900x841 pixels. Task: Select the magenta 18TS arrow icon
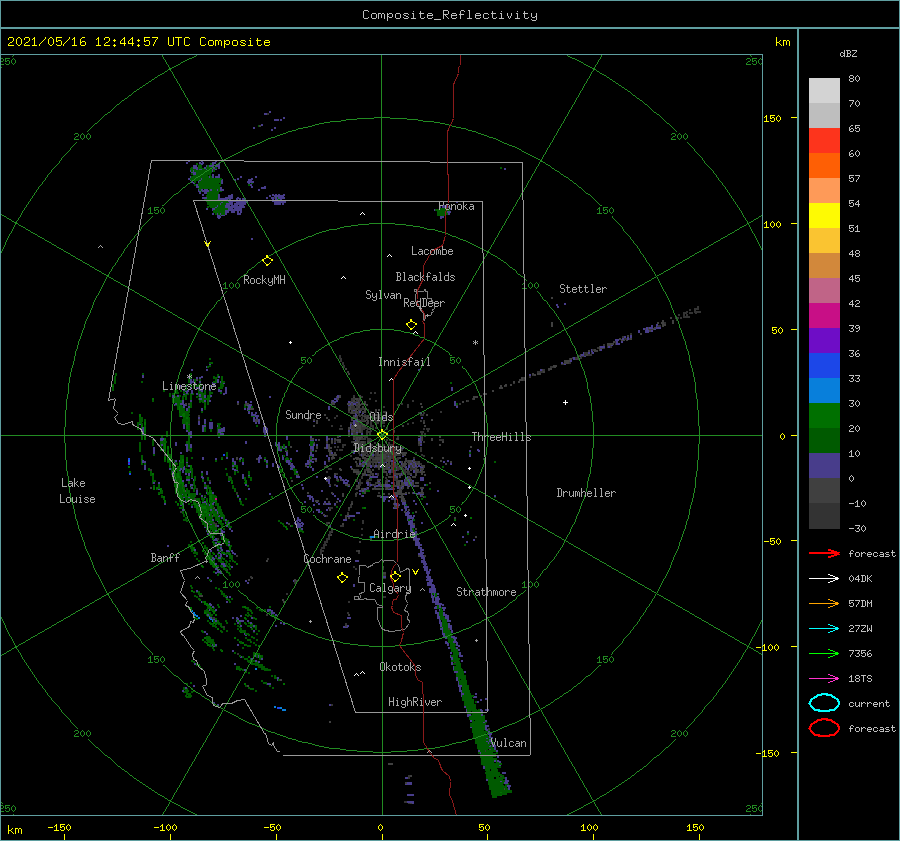824,679
